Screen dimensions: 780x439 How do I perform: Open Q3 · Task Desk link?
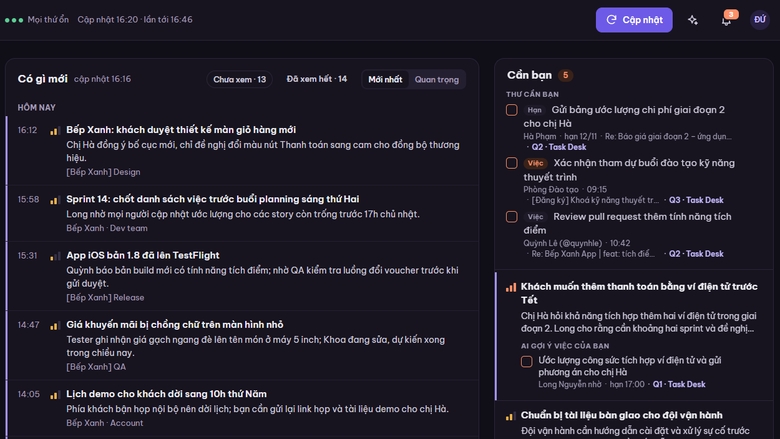click(696, 200)
